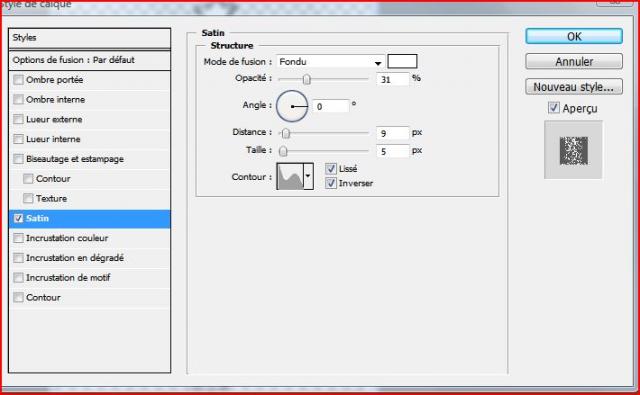The height and width of the screenshot is (395, 640).
Task: Enable the bottom Contour style checkbox
Action: pyautogui.click(x=18, y=297)
